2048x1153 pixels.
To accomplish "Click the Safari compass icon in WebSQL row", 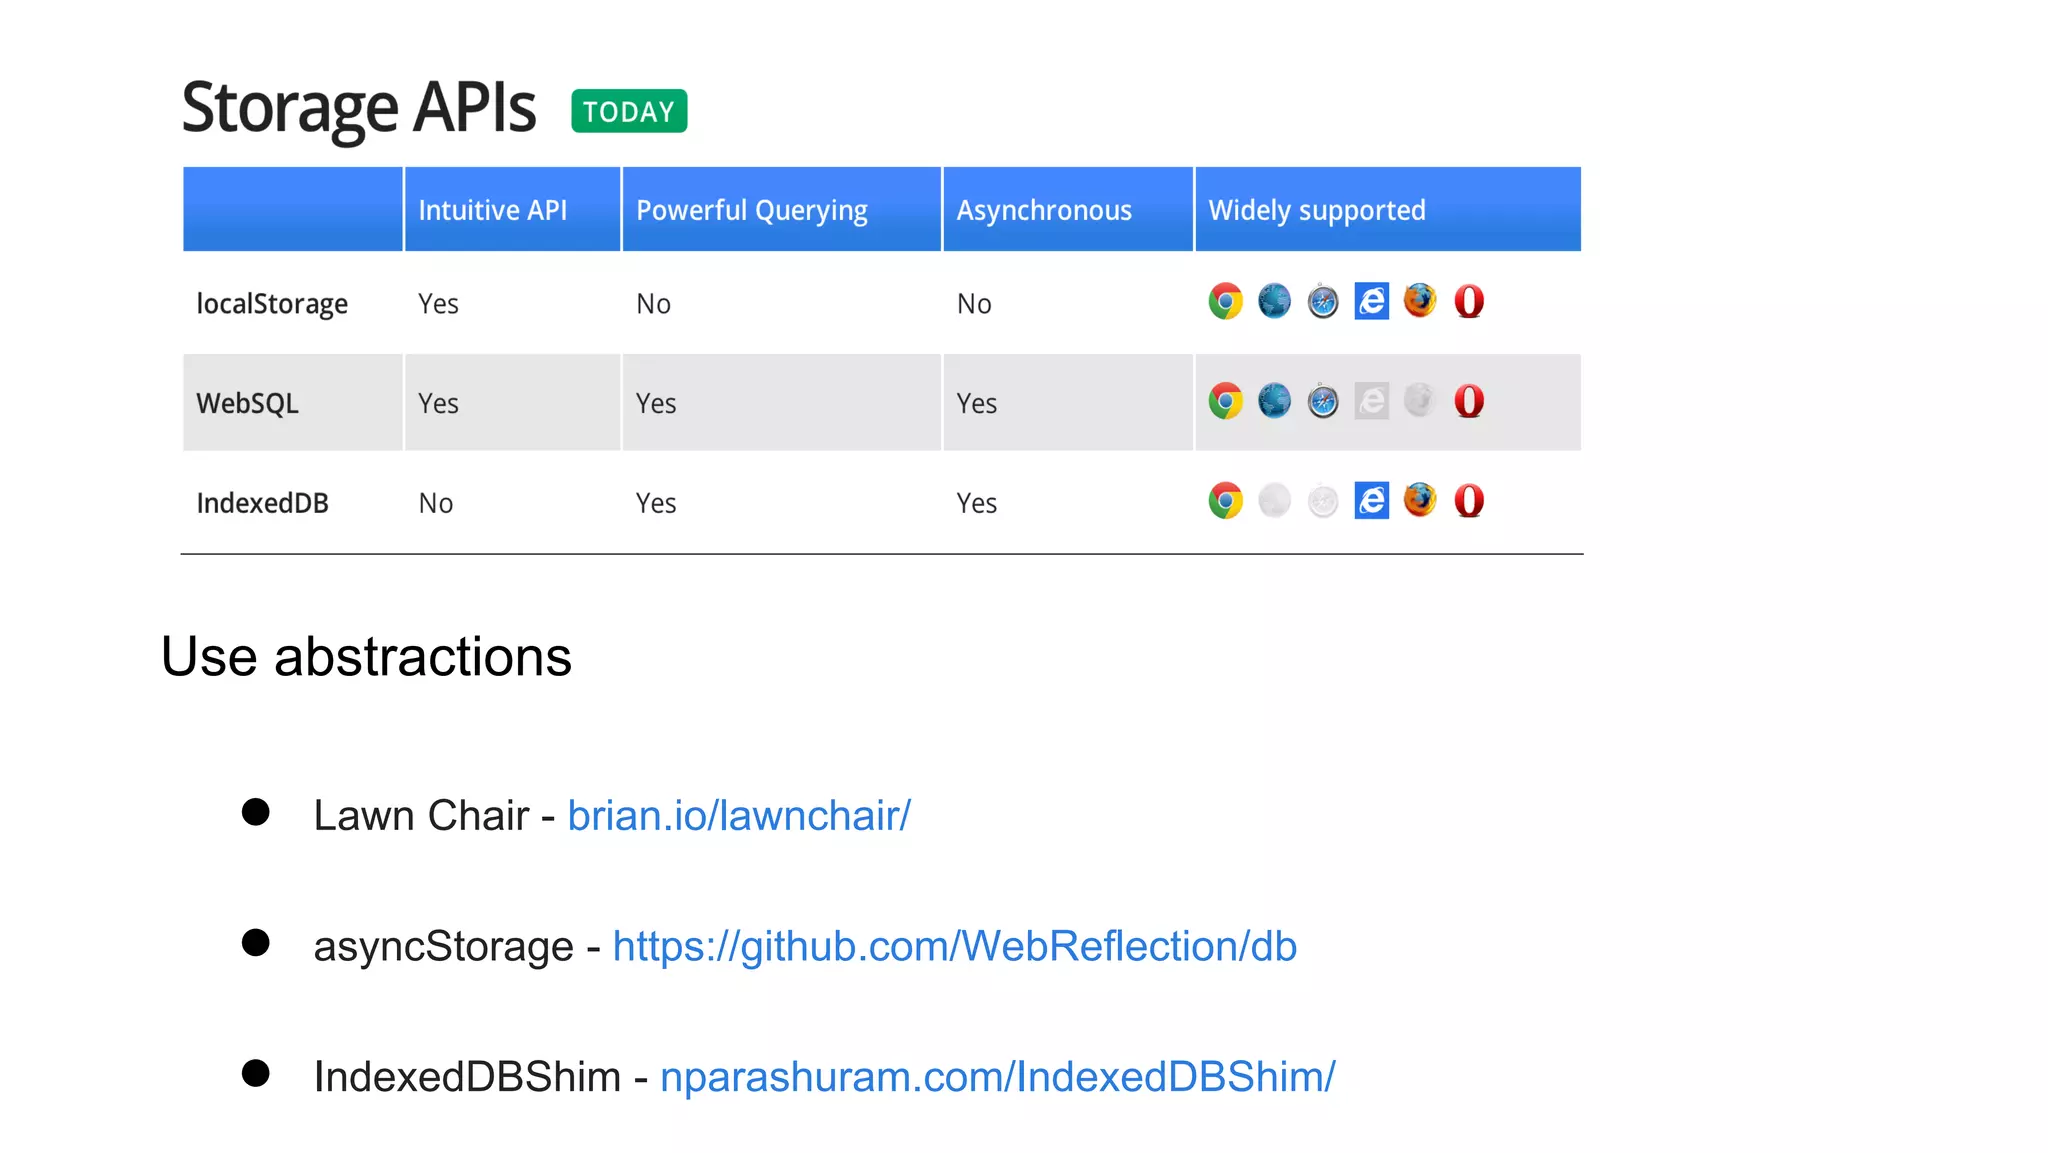I will 1323,401.
